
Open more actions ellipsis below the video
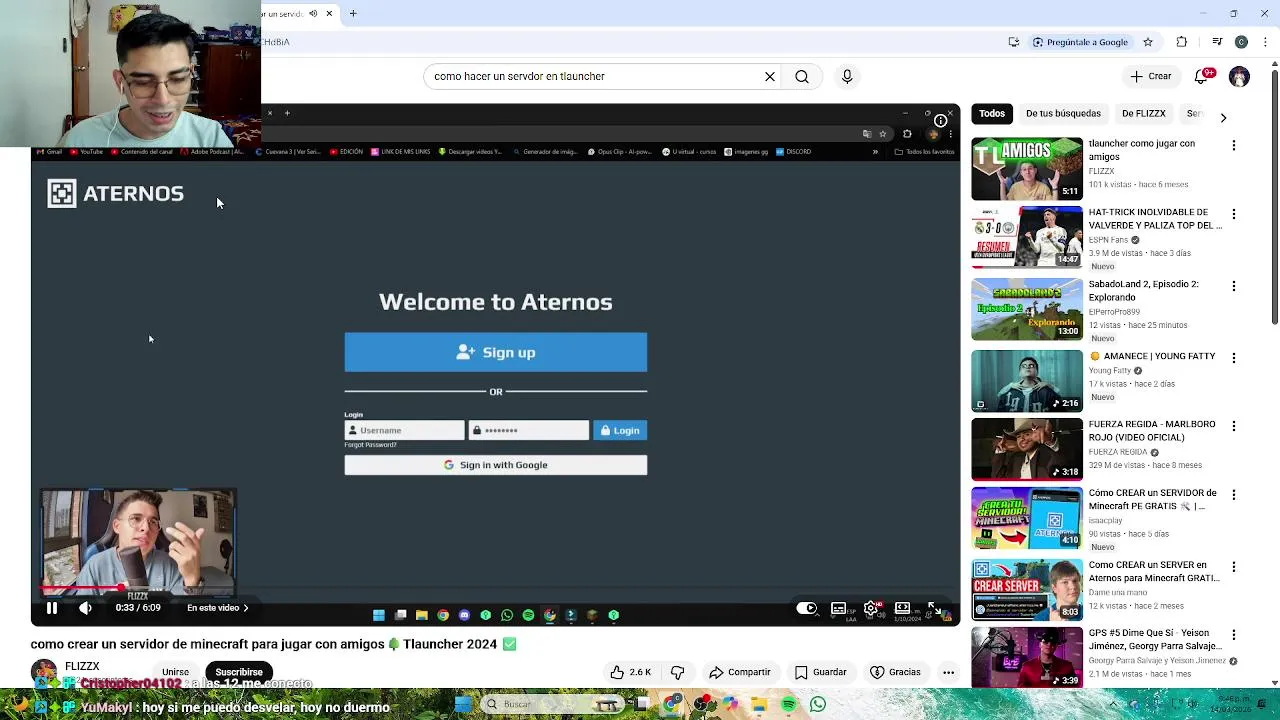[x=948, y=672]
